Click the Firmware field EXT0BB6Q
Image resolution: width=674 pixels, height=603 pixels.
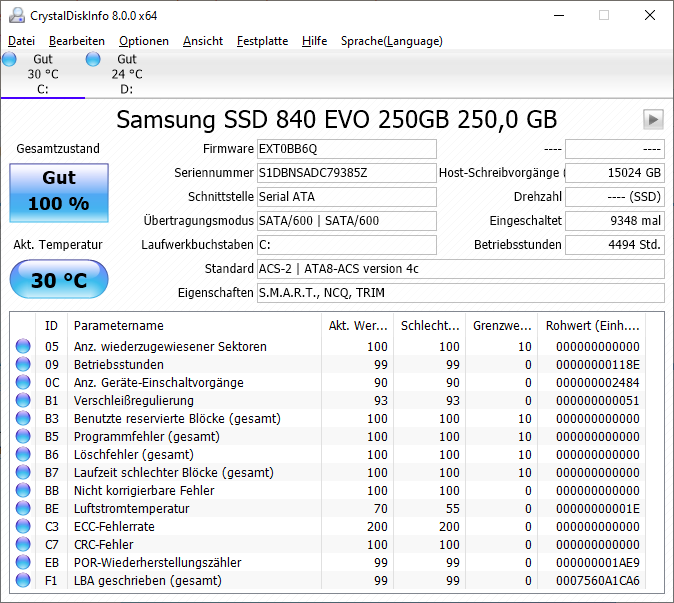coord(346,149)
